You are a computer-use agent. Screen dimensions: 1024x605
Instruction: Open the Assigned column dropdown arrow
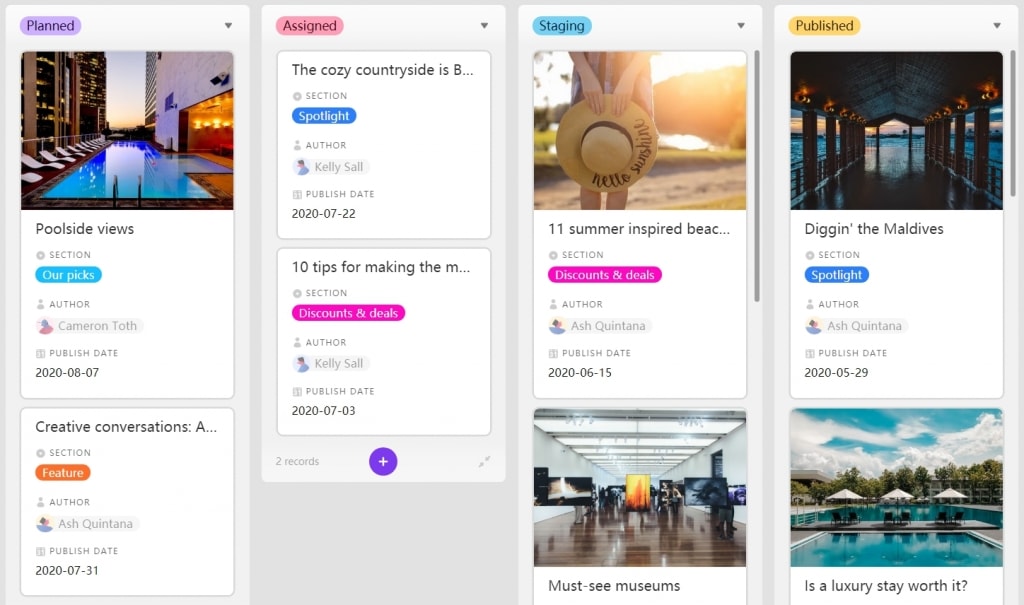(484, 25)
